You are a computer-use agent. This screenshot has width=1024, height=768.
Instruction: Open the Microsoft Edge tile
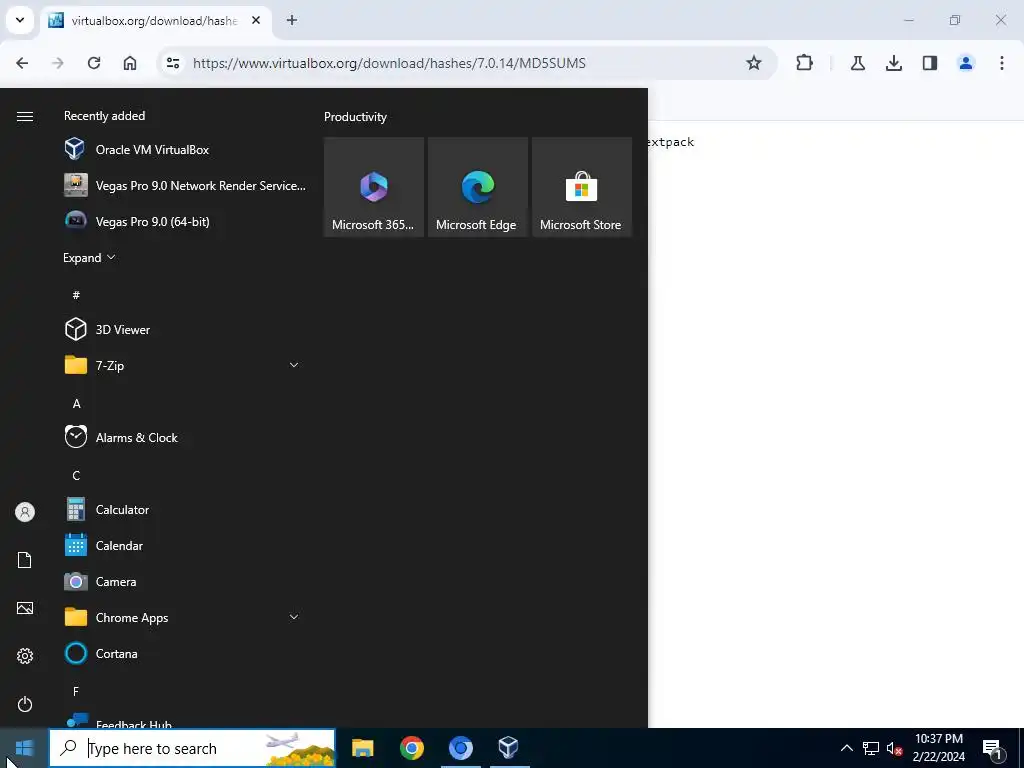pos(477,187)
